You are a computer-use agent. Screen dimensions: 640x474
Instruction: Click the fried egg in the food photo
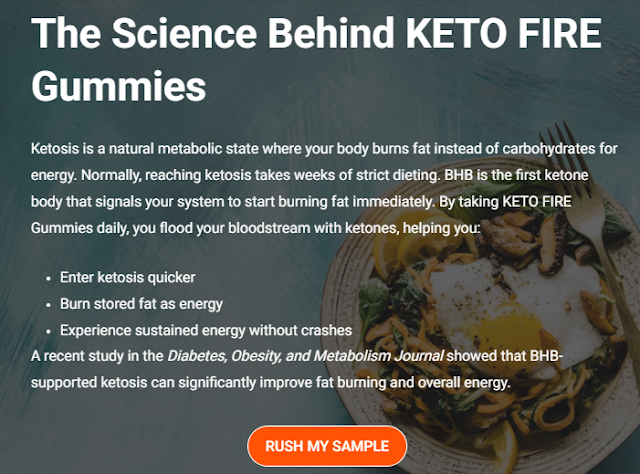click(x=514, y=314)
